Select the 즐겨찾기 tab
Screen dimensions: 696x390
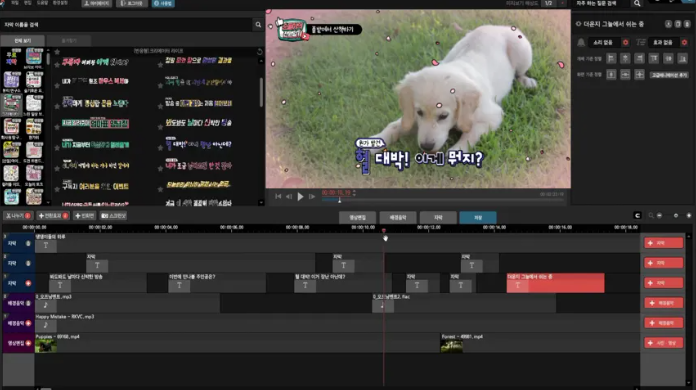[x=69, y=41]
